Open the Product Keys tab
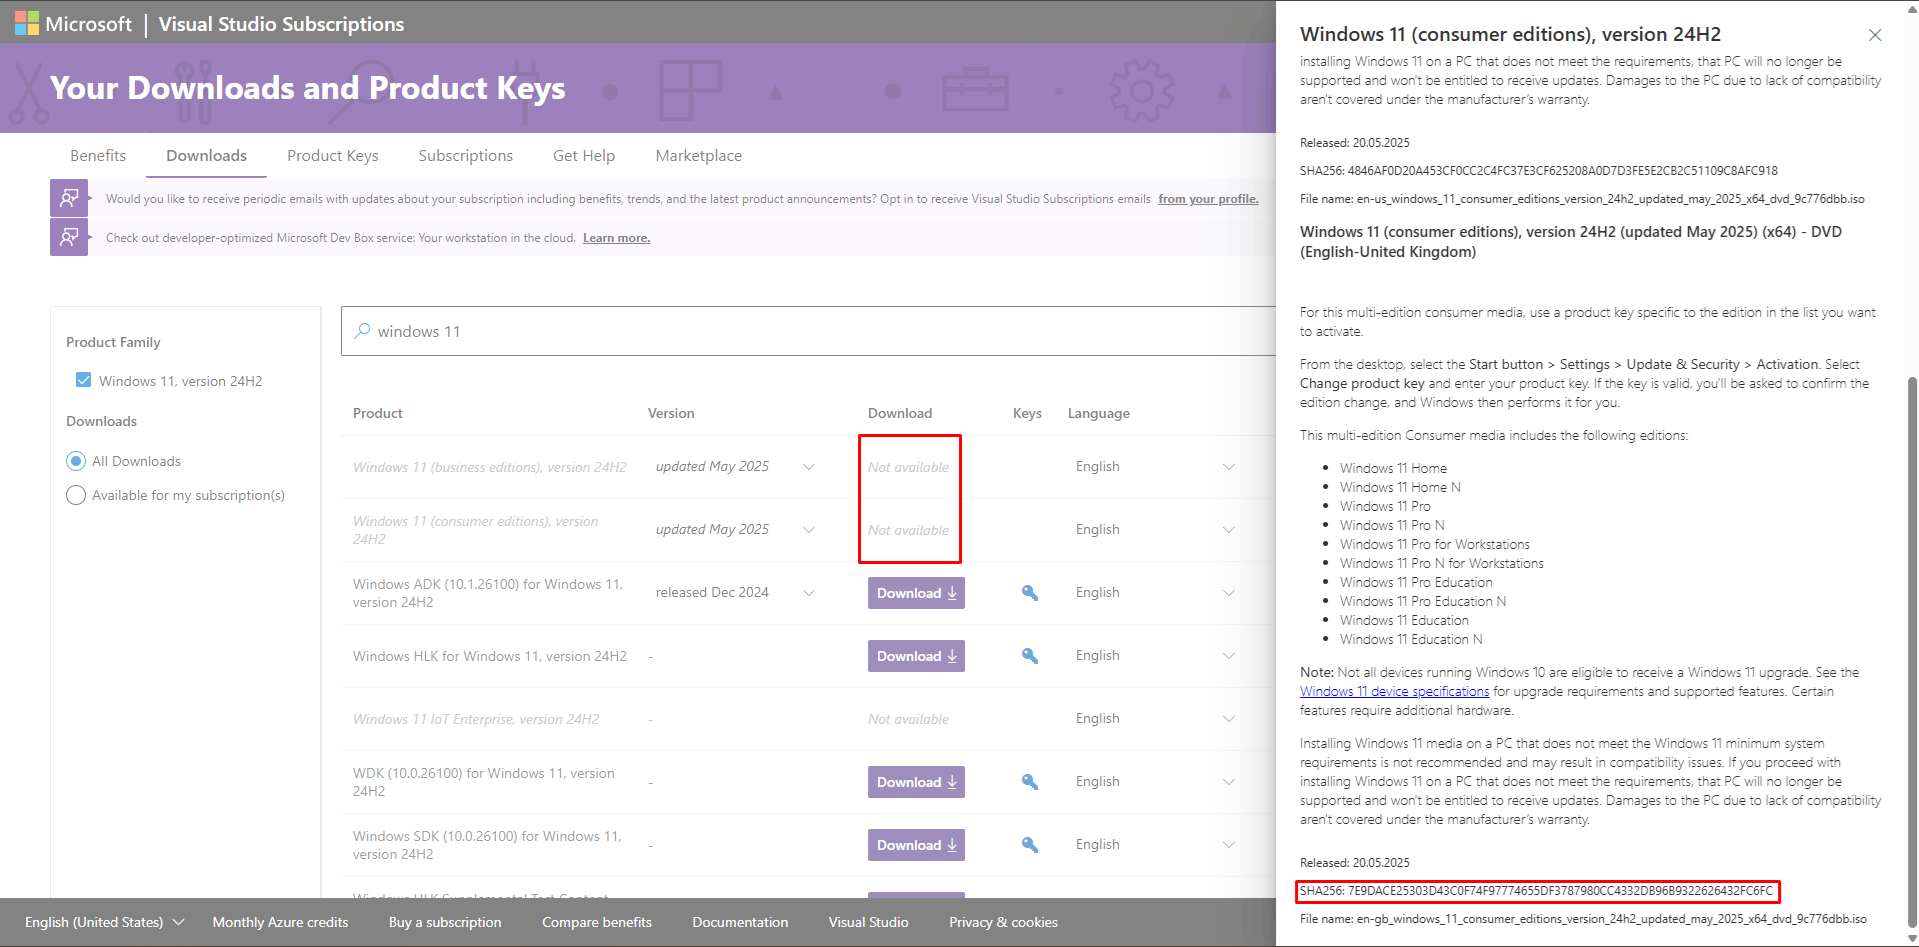Viewport: 1919px width, 947px height. pyautogui.click(x=333, y=156)
